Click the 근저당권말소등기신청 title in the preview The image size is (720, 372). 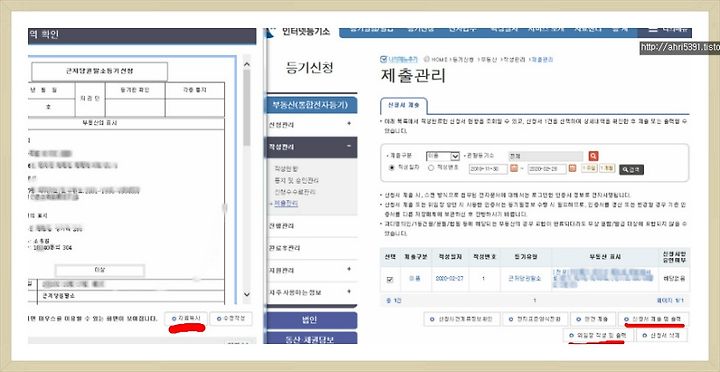[100, 71]
